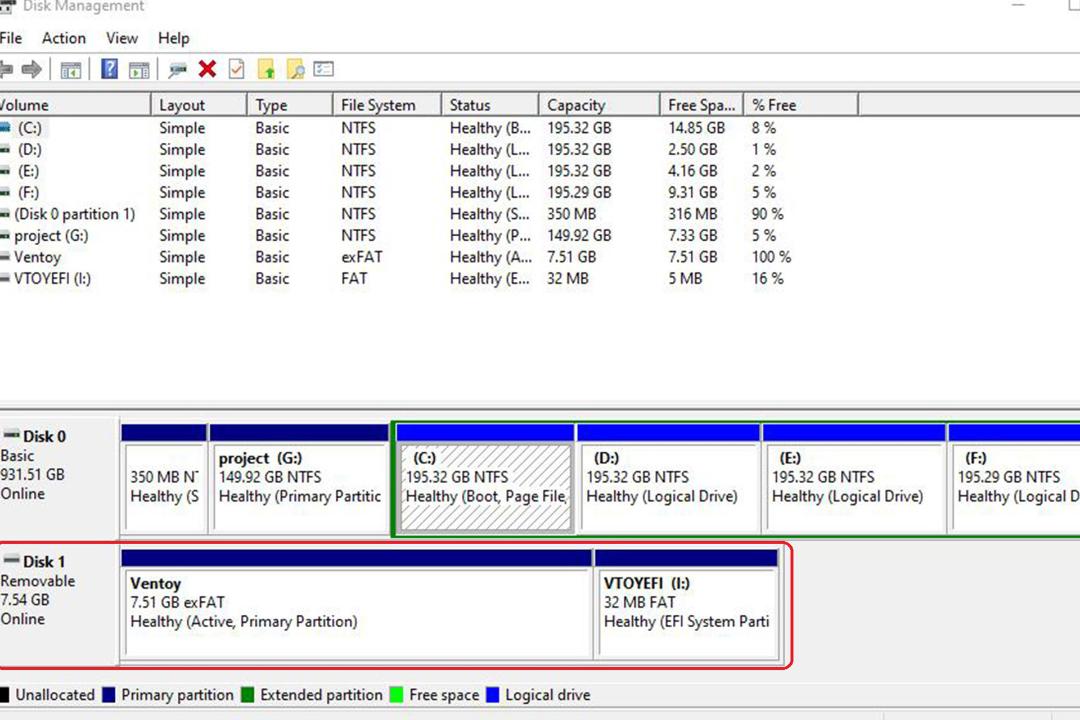
Task: Select the (Disk 0 partition 1) row
Action: pyautogui.click(x=429, y=214)
